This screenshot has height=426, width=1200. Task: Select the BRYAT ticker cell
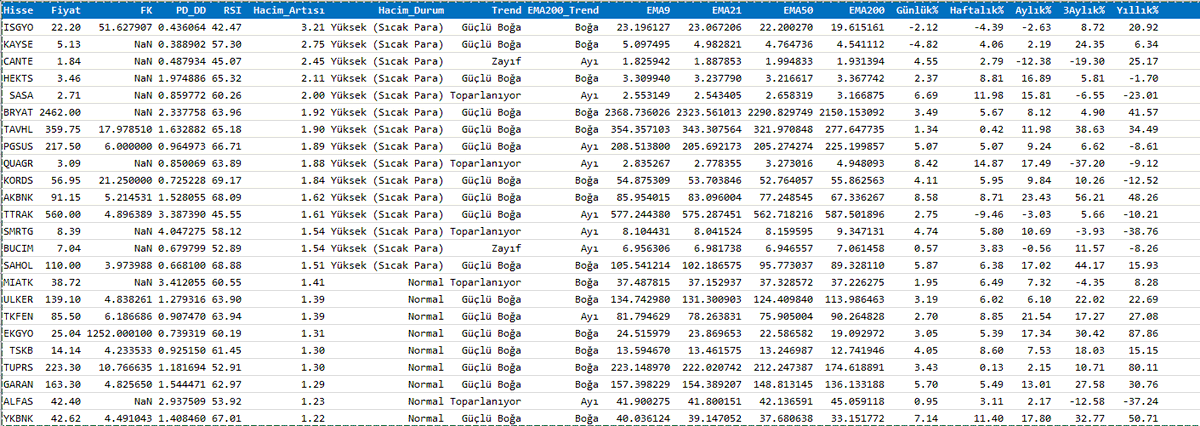click(x=19, y=111)
